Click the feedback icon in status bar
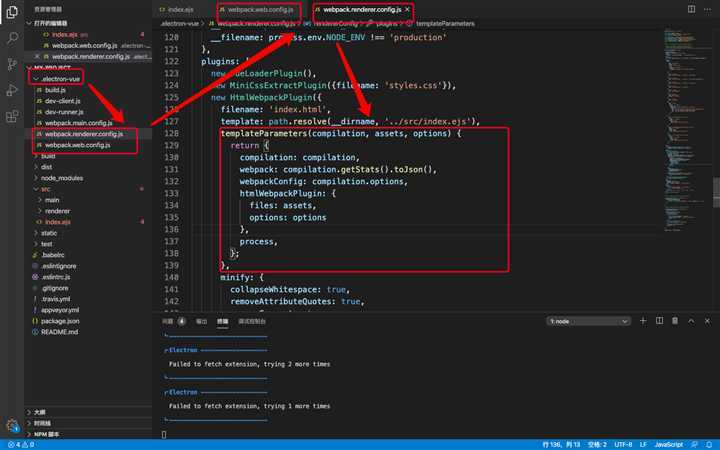Image resolution: width=720 pixels, height=450 pixels. click(694, 444)
